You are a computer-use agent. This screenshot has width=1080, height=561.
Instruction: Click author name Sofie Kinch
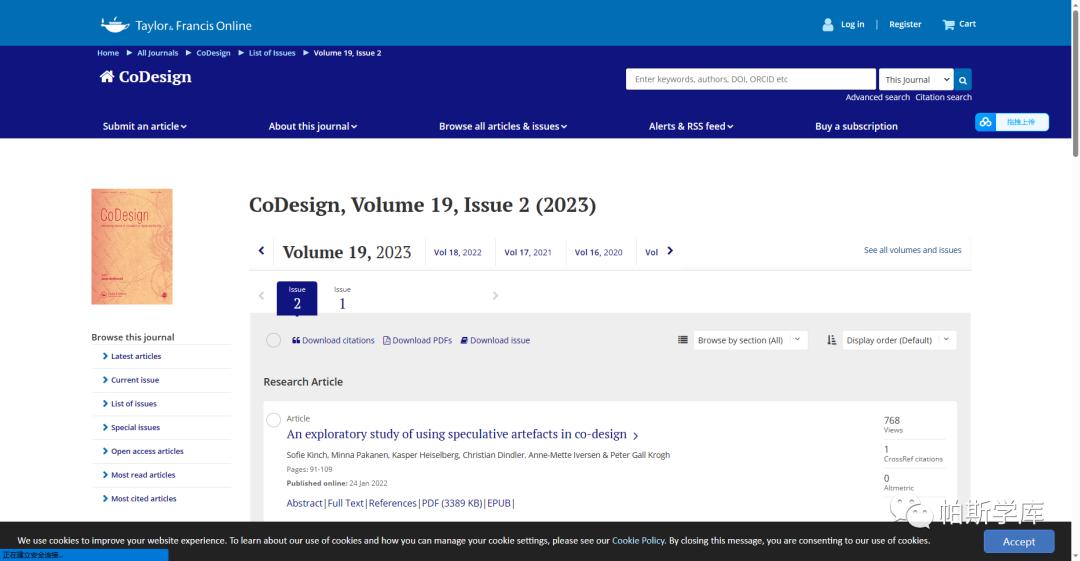click(x=306, y=455)
